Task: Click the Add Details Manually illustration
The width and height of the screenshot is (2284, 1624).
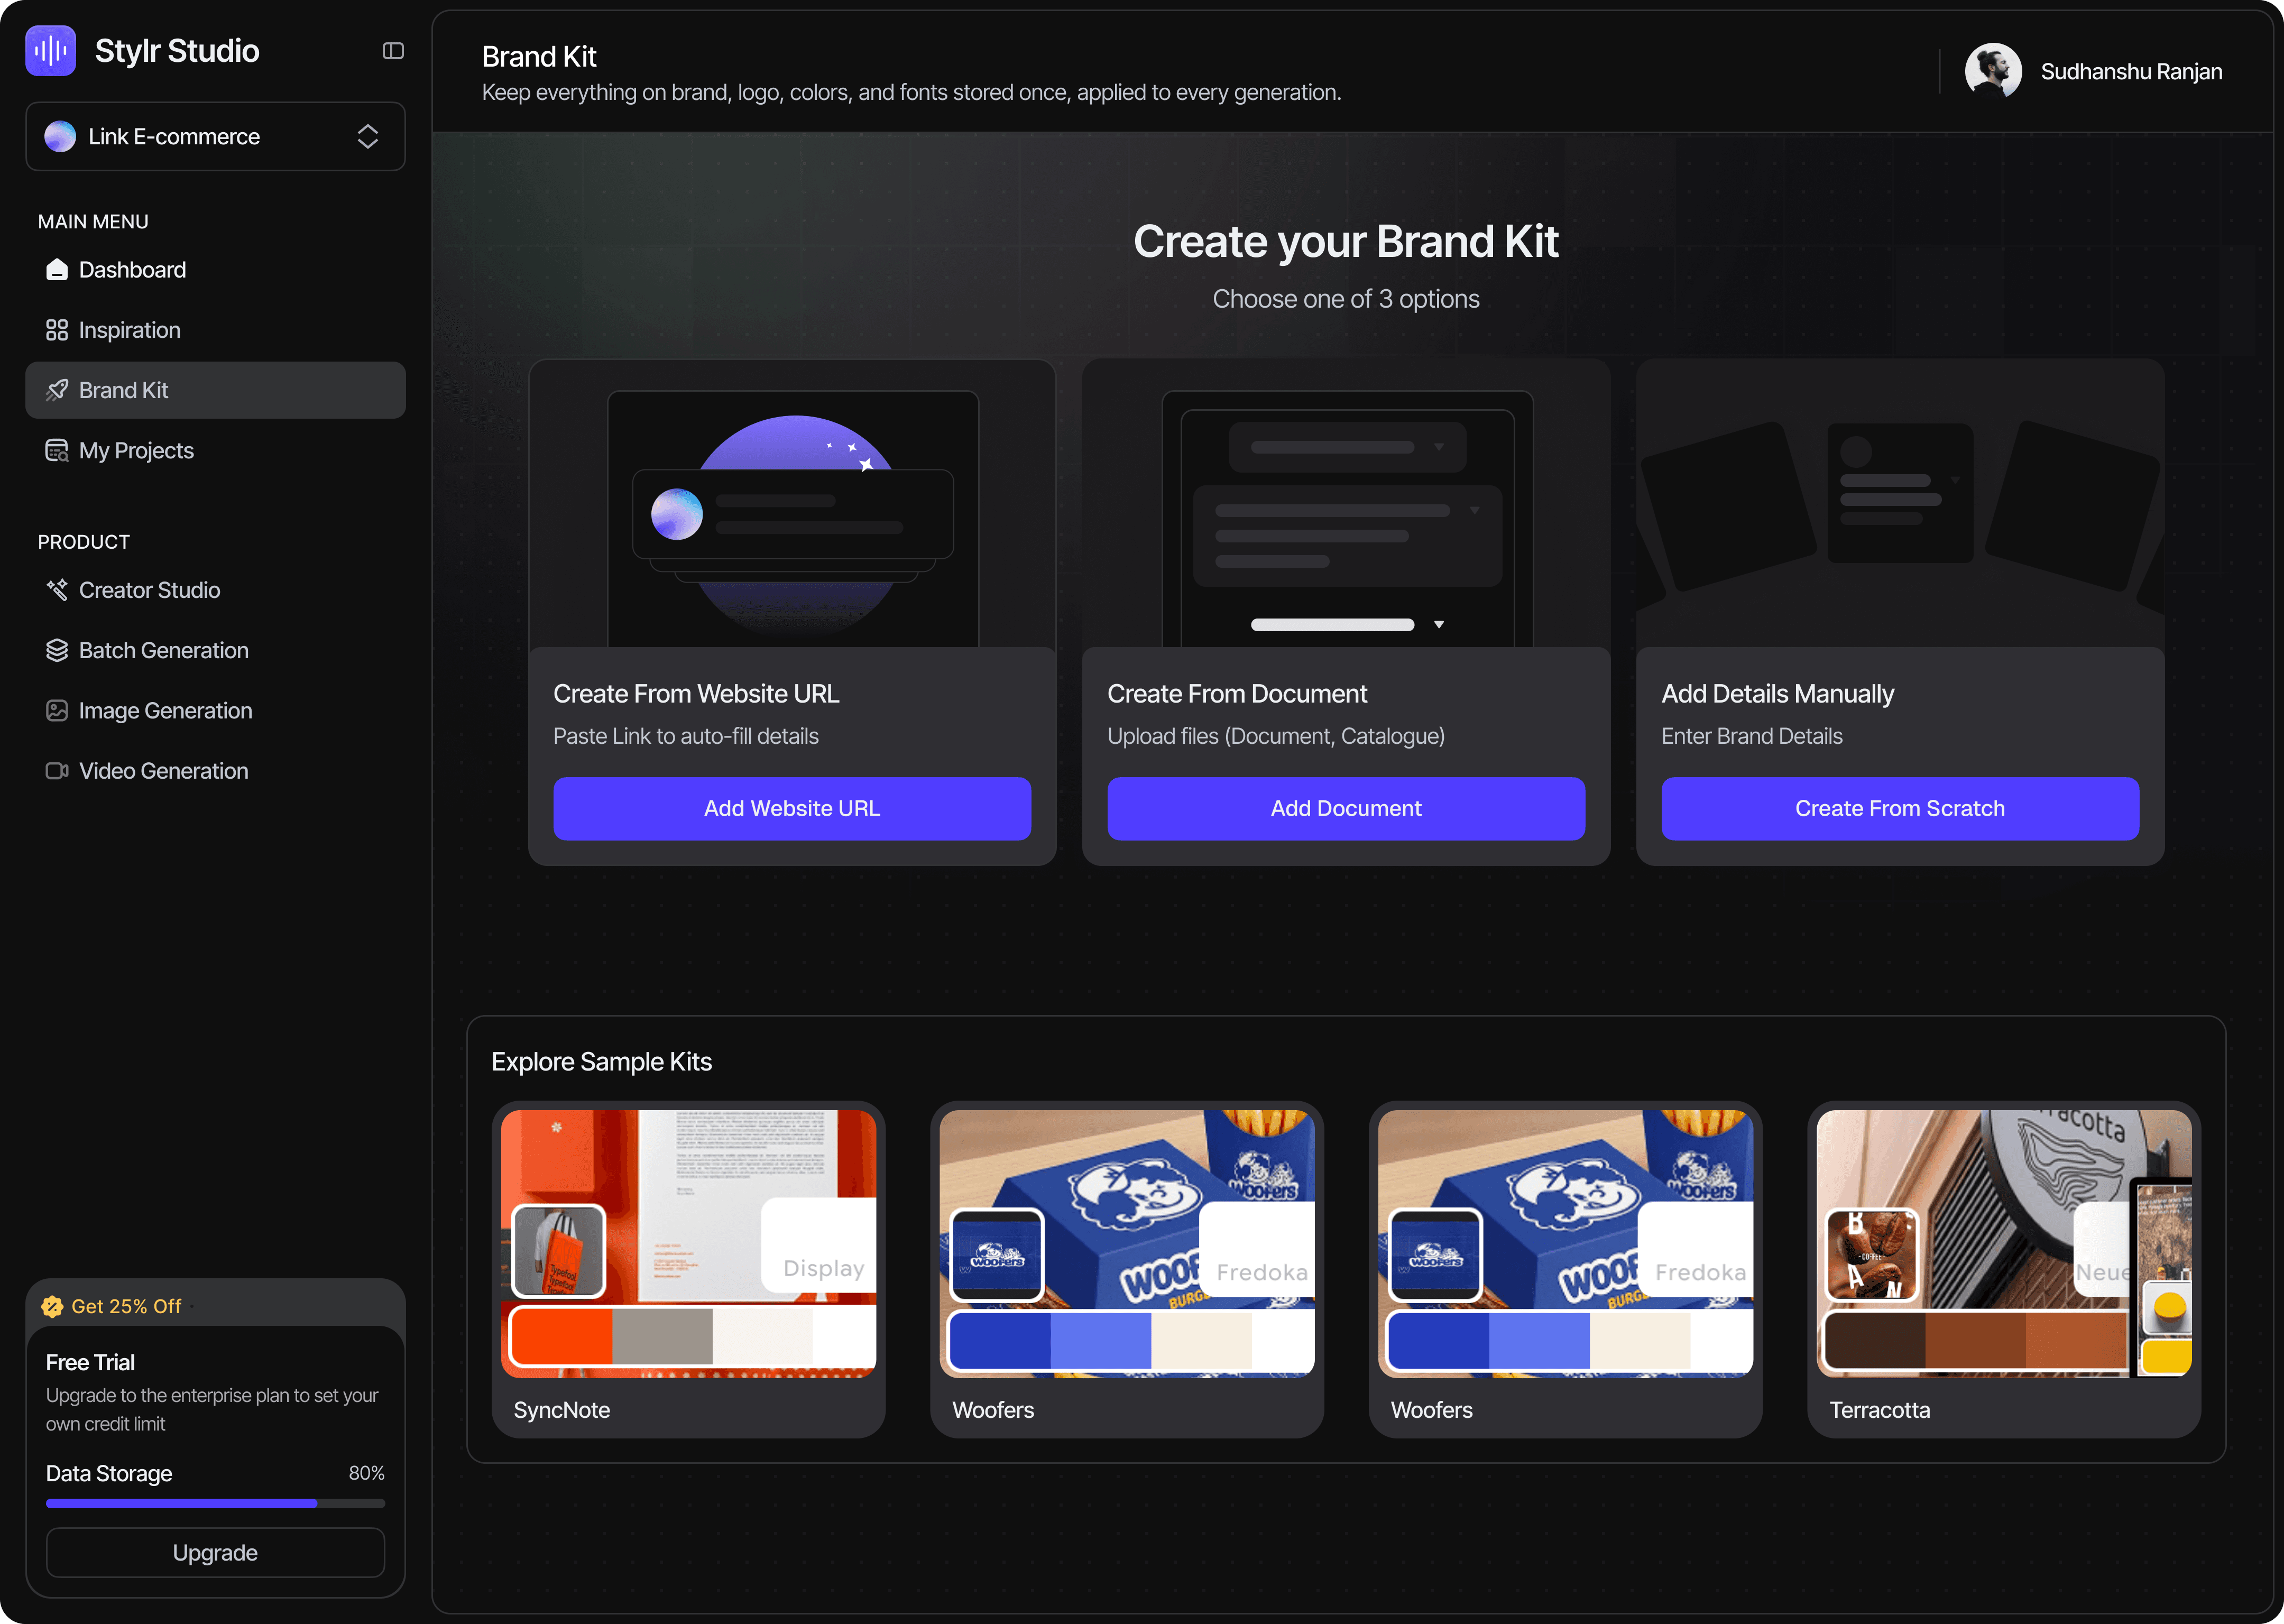Action: [x=1900, y=504]
